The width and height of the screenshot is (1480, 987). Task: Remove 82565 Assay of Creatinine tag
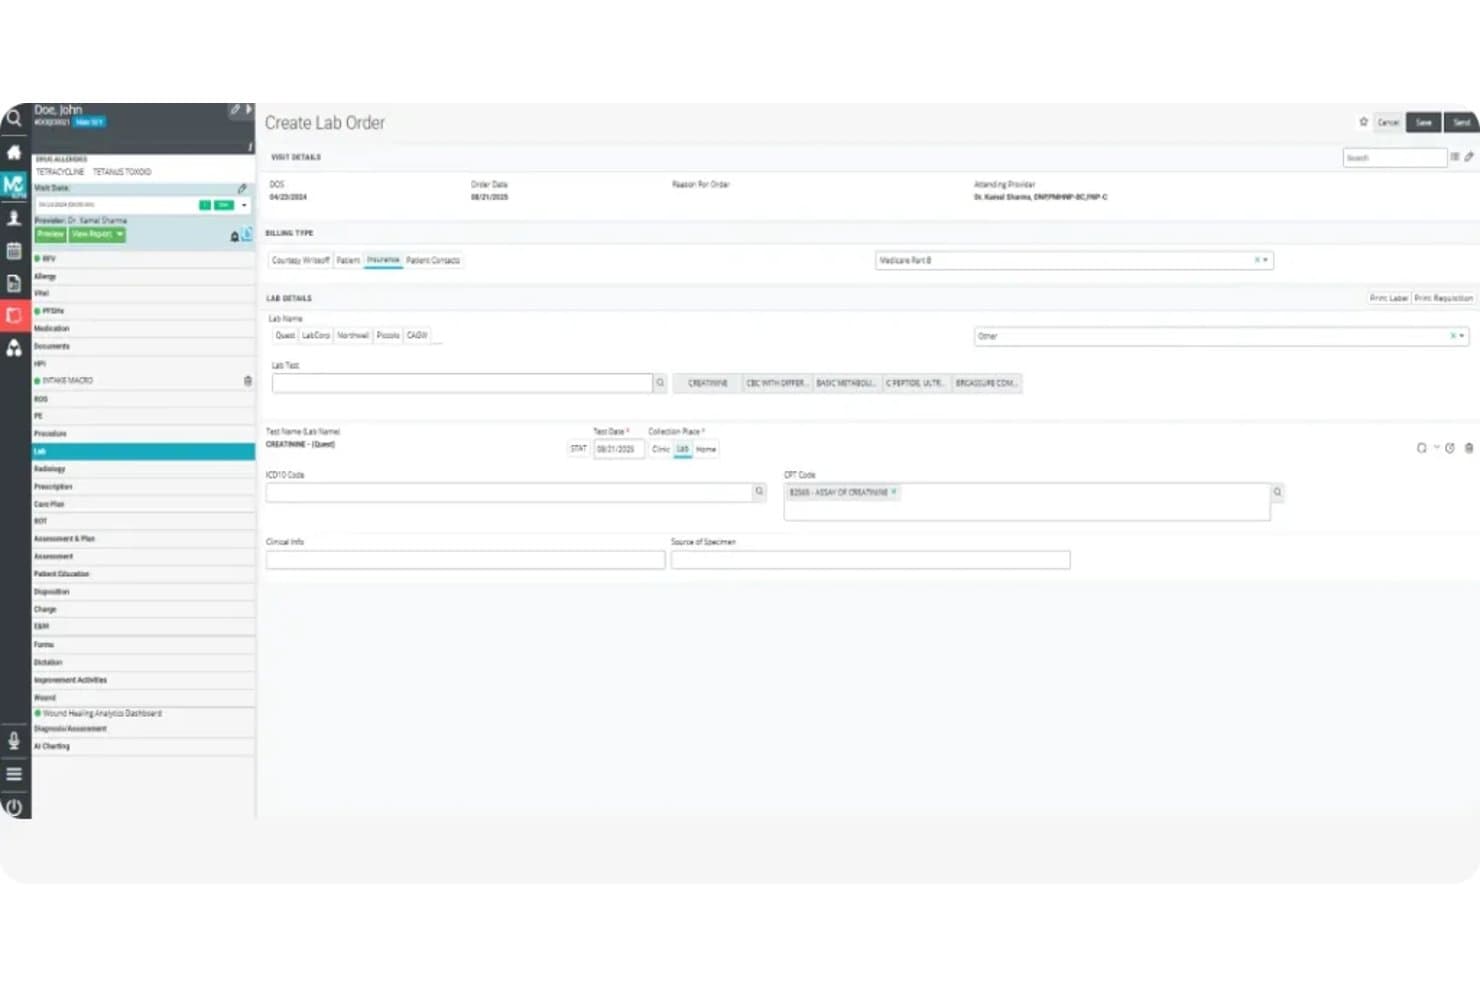894,492
